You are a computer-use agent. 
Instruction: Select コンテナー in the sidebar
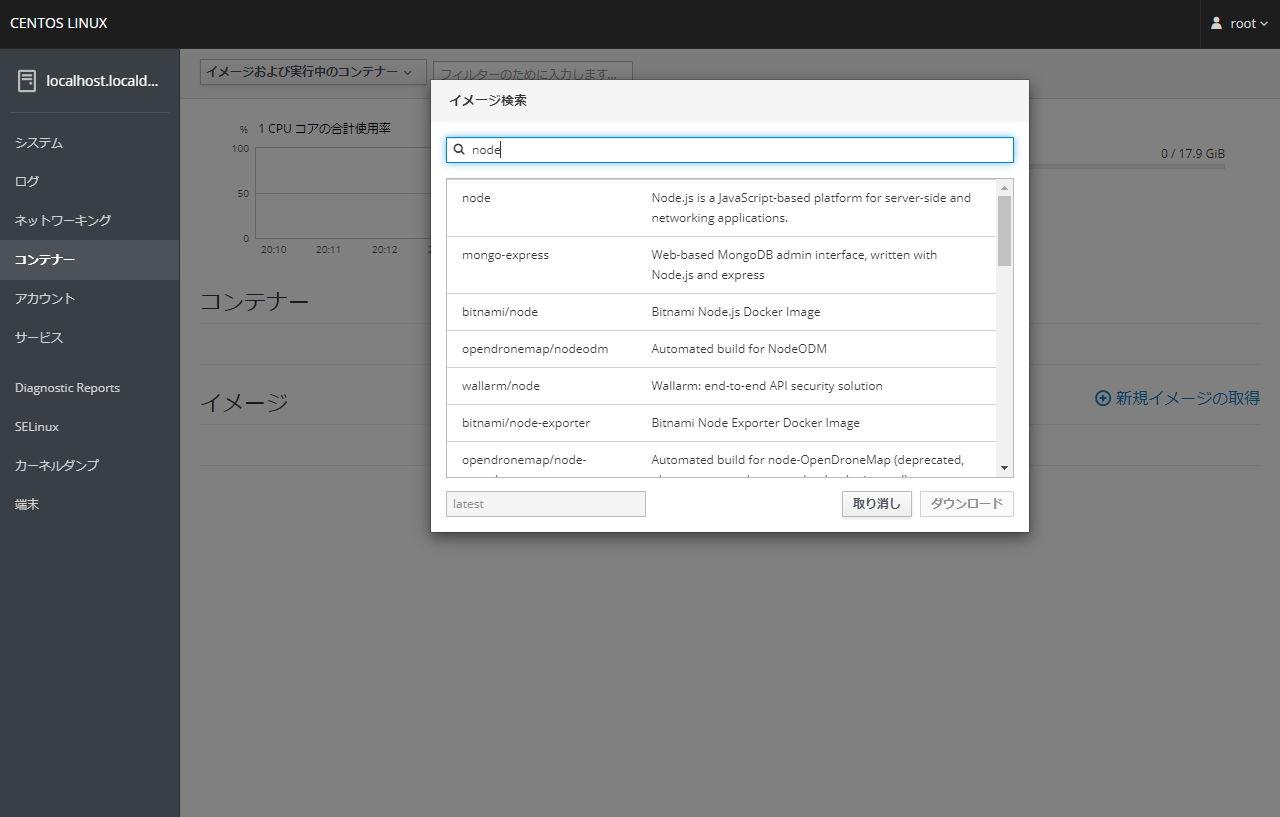tap(90, 260)
